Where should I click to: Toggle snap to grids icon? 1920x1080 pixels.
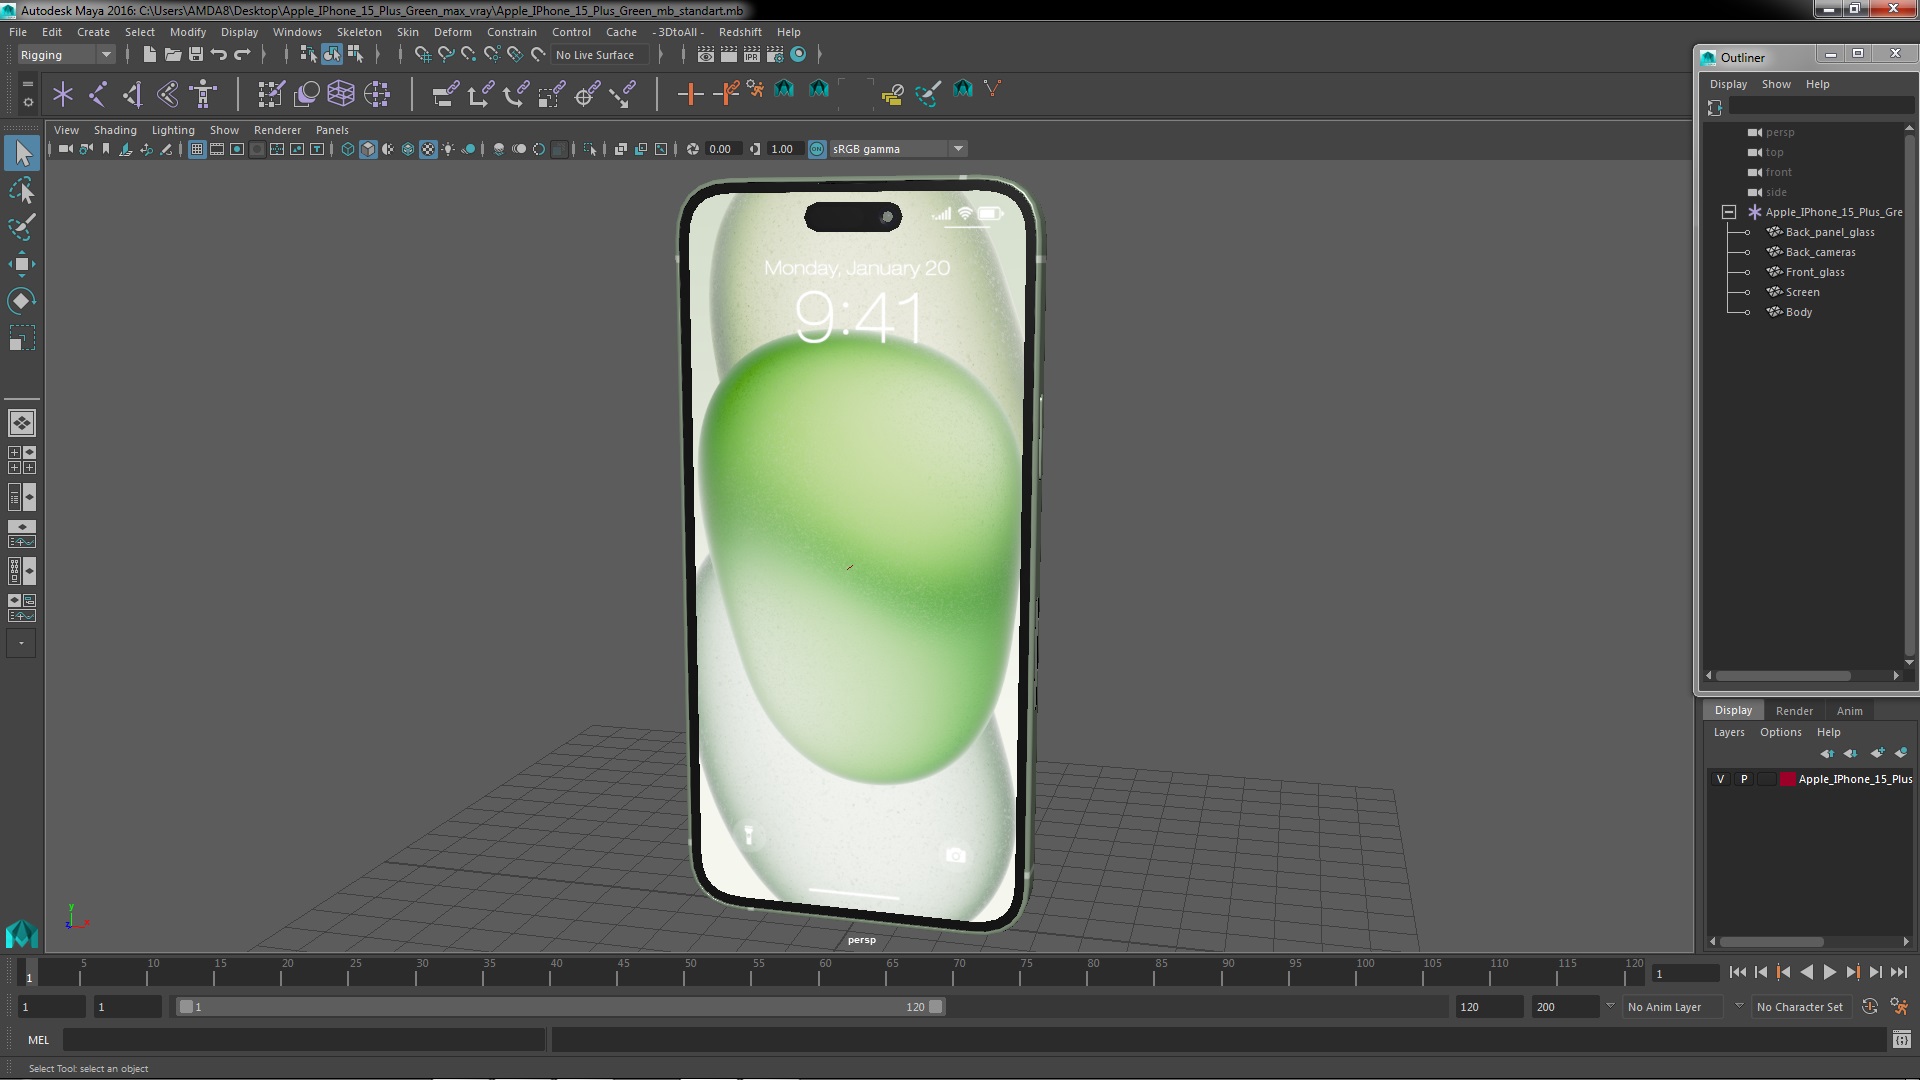point(422,55)
